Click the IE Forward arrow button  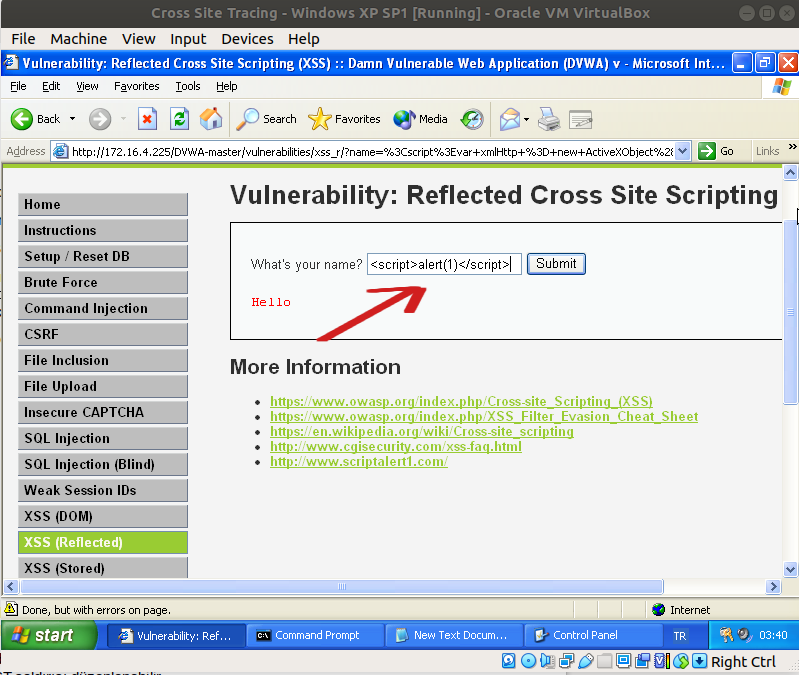click(x=100, y=120)
